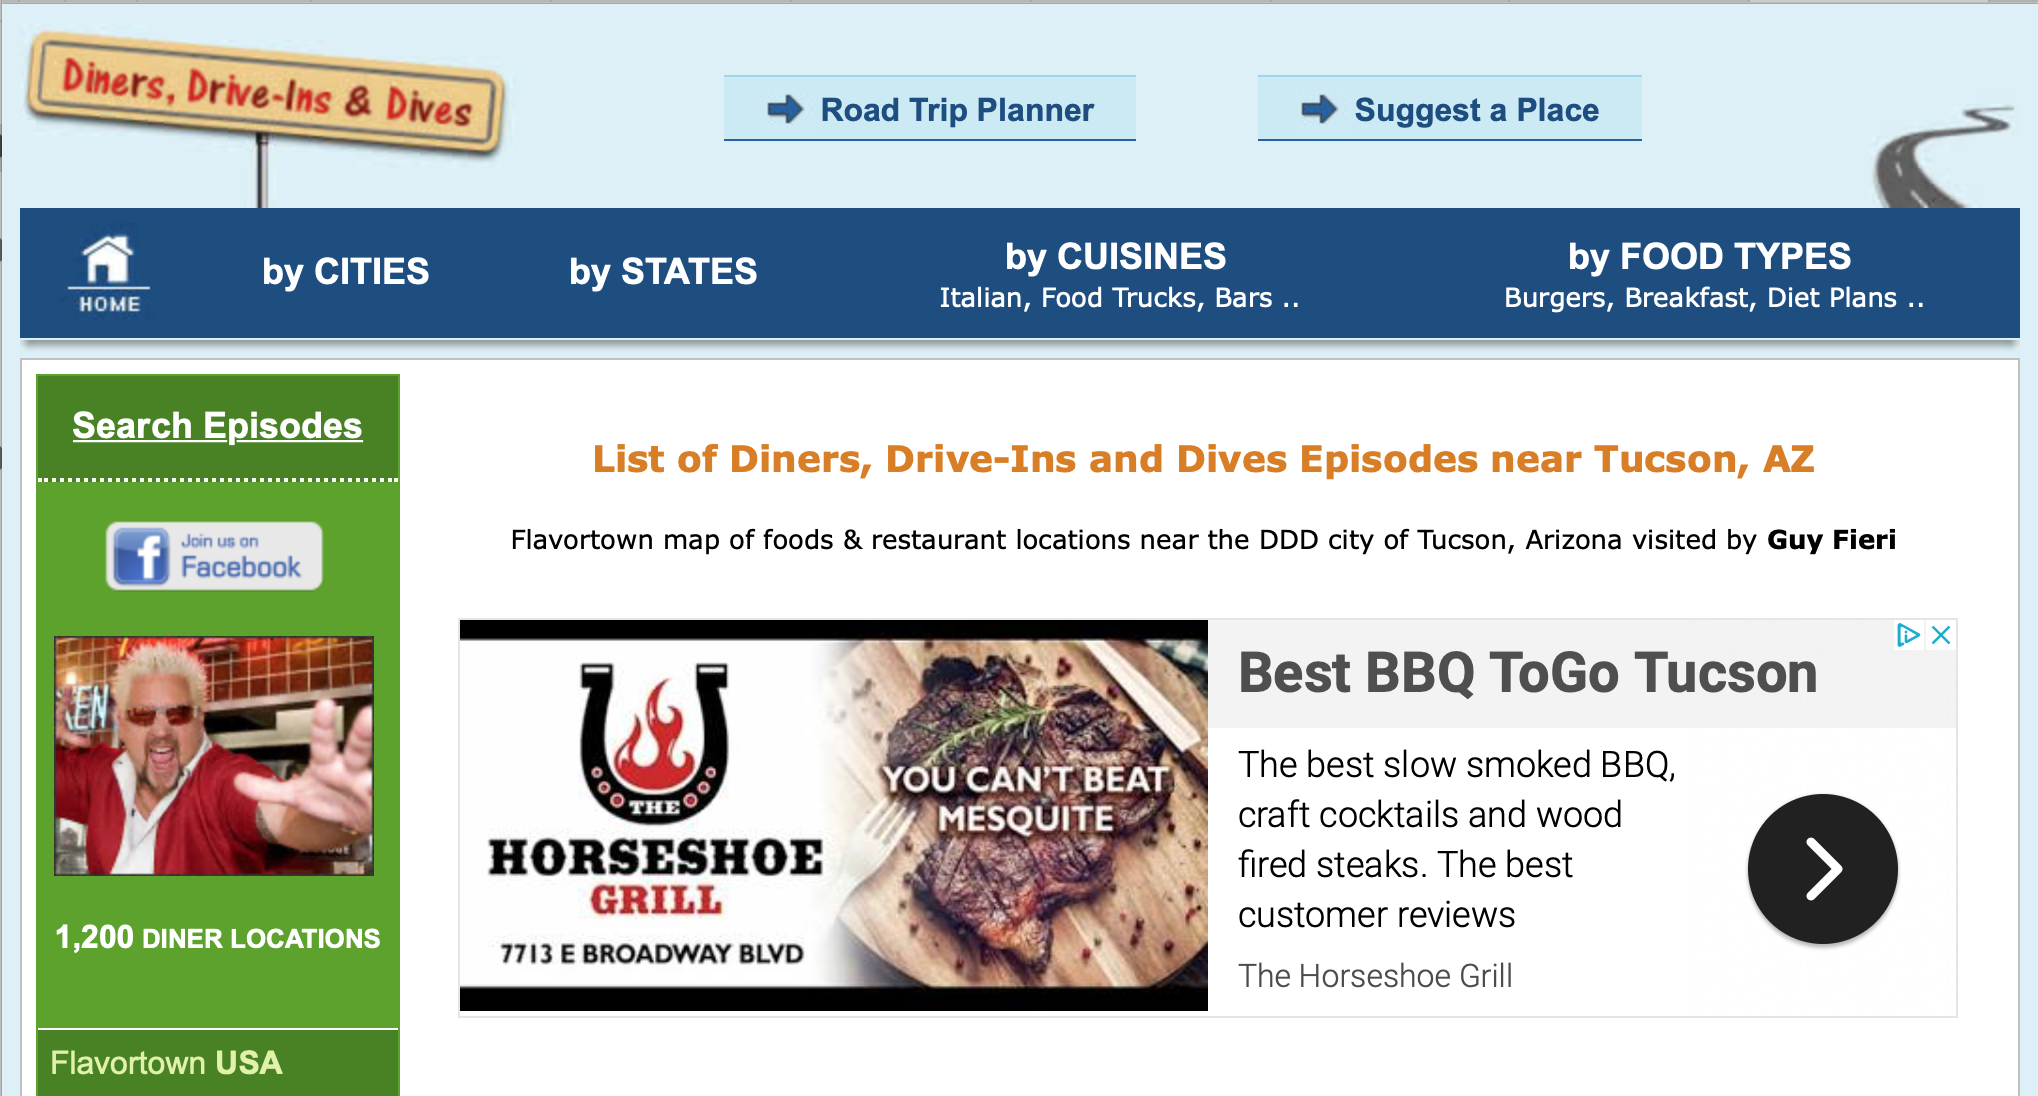Click the Horseshoe Grill flame logo
The image size is (2038, 1096).
pyautogui.click(x=654, y=742)
